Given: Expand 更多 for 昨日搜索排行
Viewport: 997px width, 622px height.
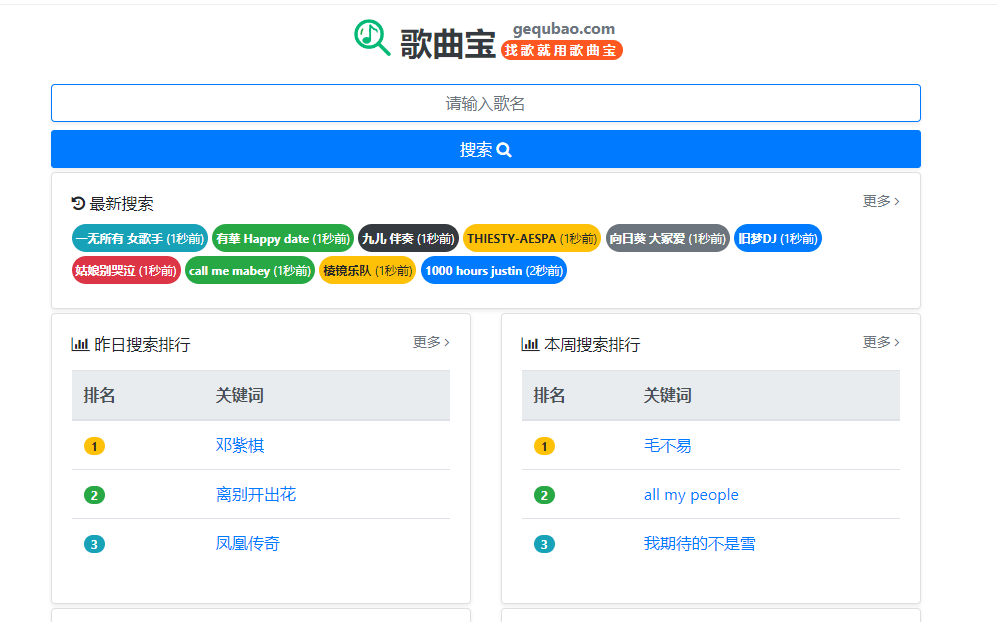Looking at the screenshot, I should click(430, 342).
